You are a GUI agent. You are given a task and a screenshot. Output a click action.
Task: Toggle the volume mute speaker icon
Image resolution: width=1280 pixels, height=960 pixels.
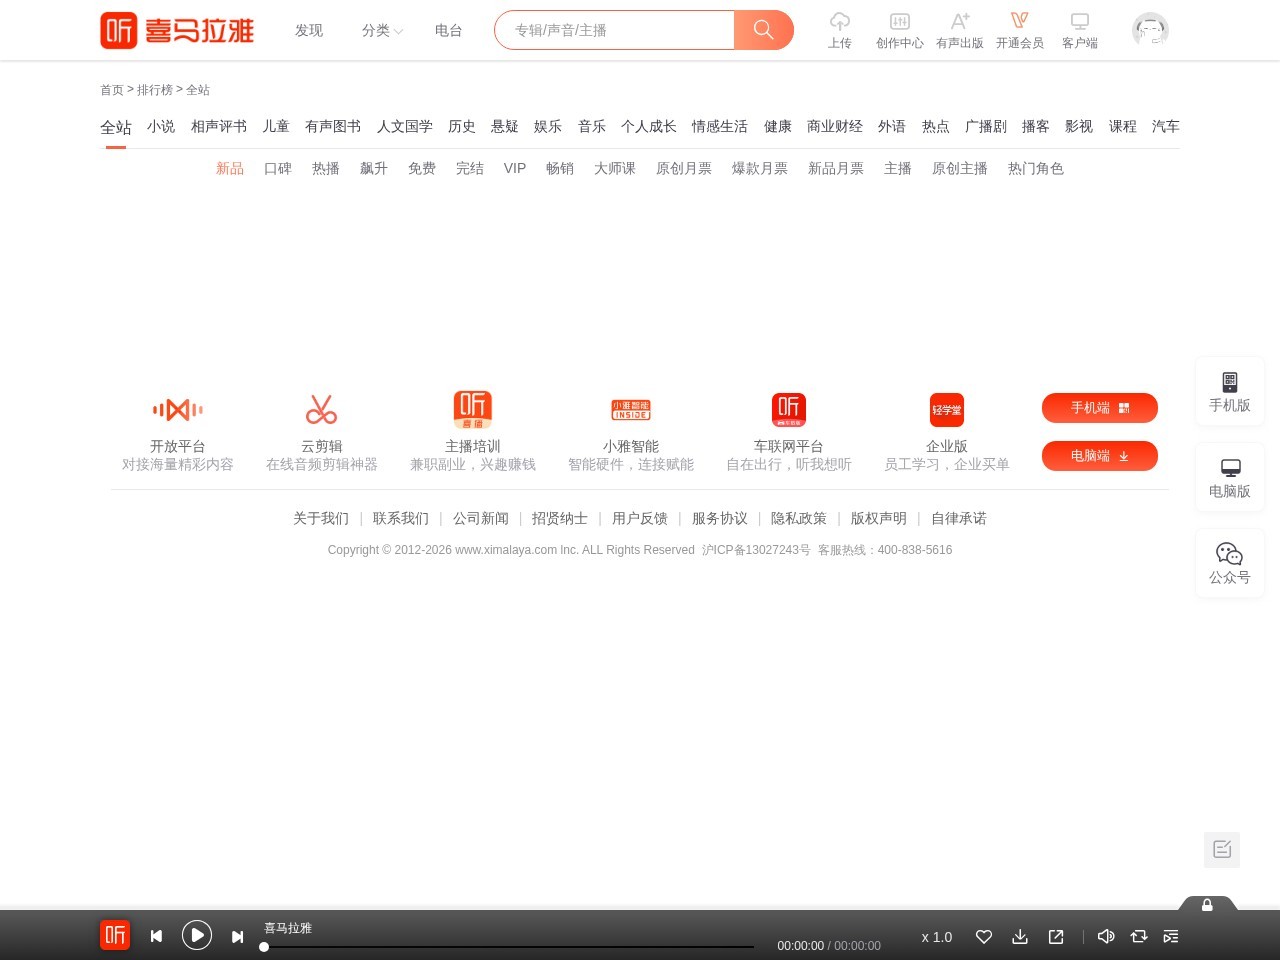(1106, 937)
